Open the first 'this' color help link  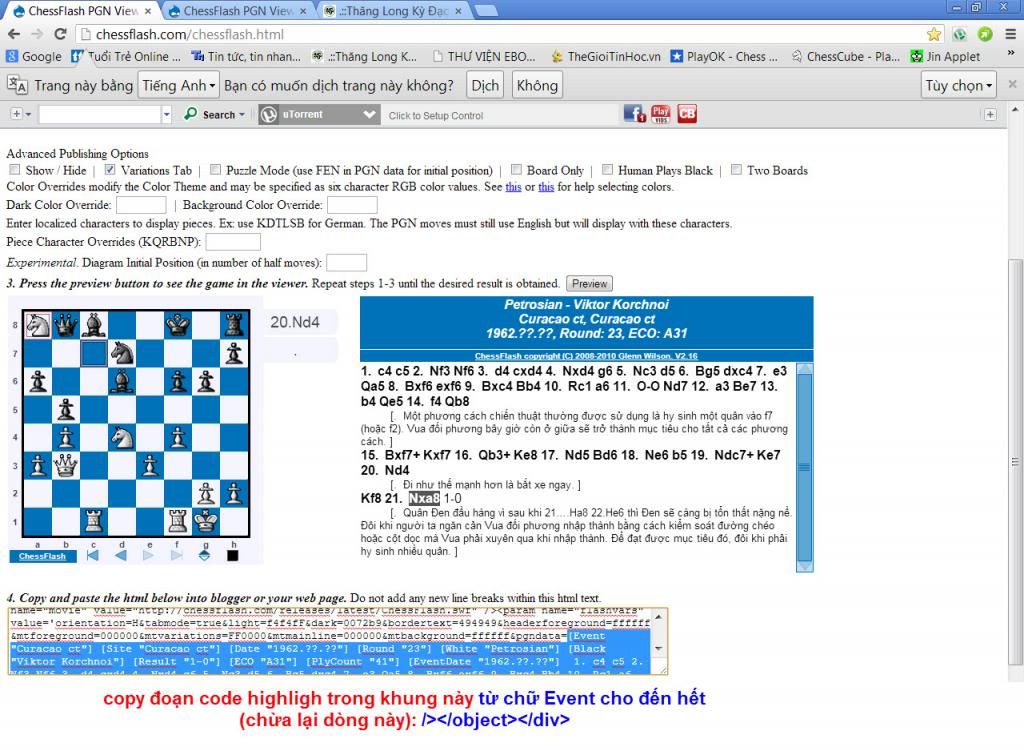513,187
